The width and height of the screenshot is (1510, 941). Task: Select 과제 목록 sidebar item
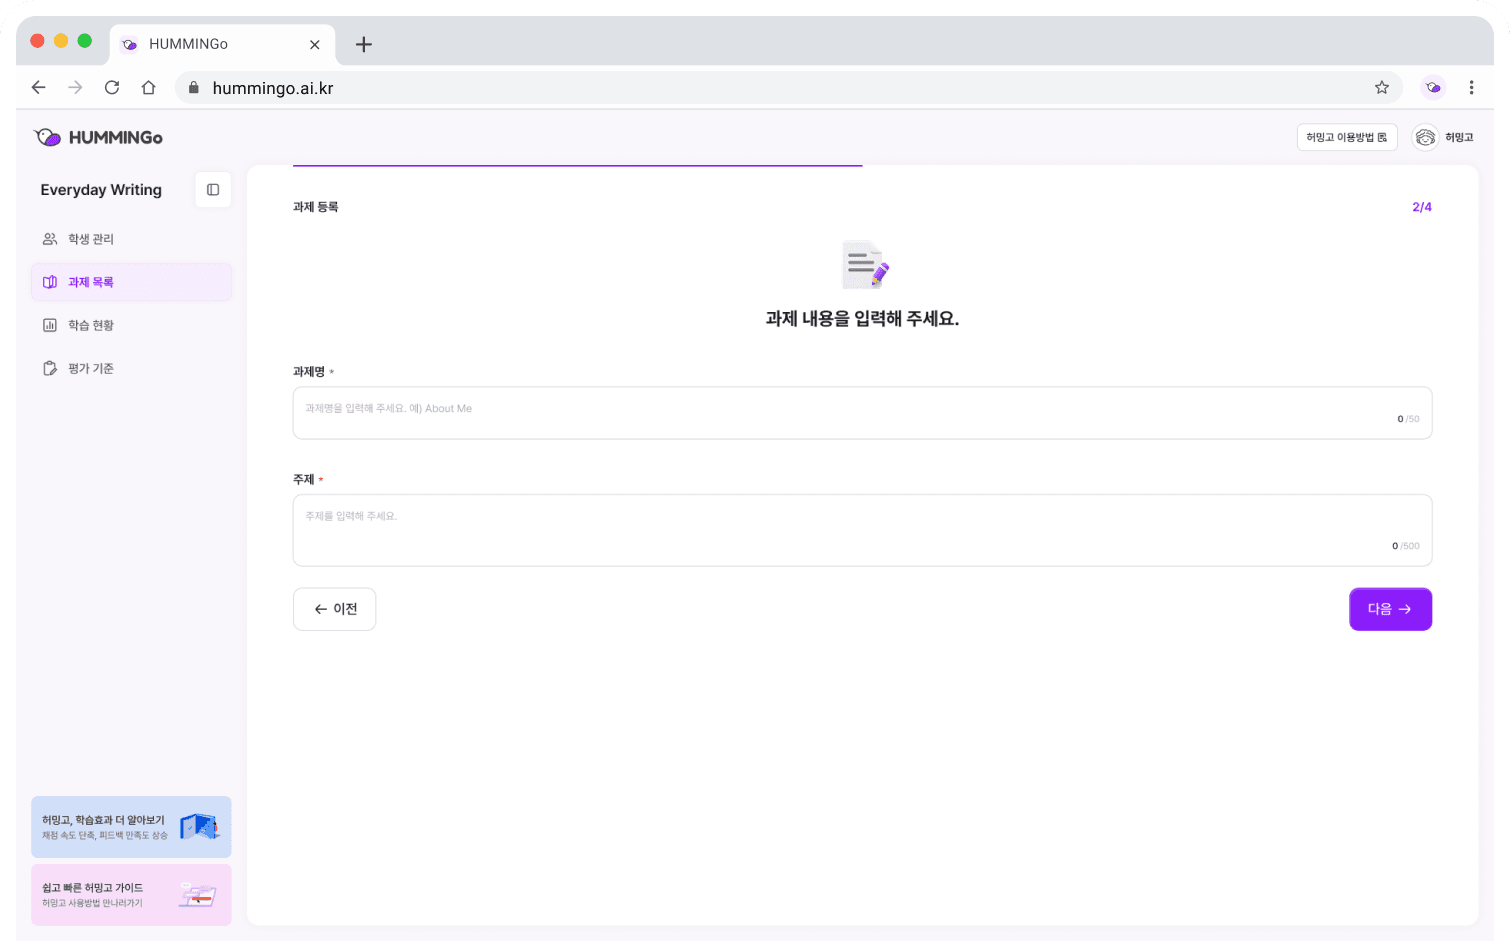(91, 282)
